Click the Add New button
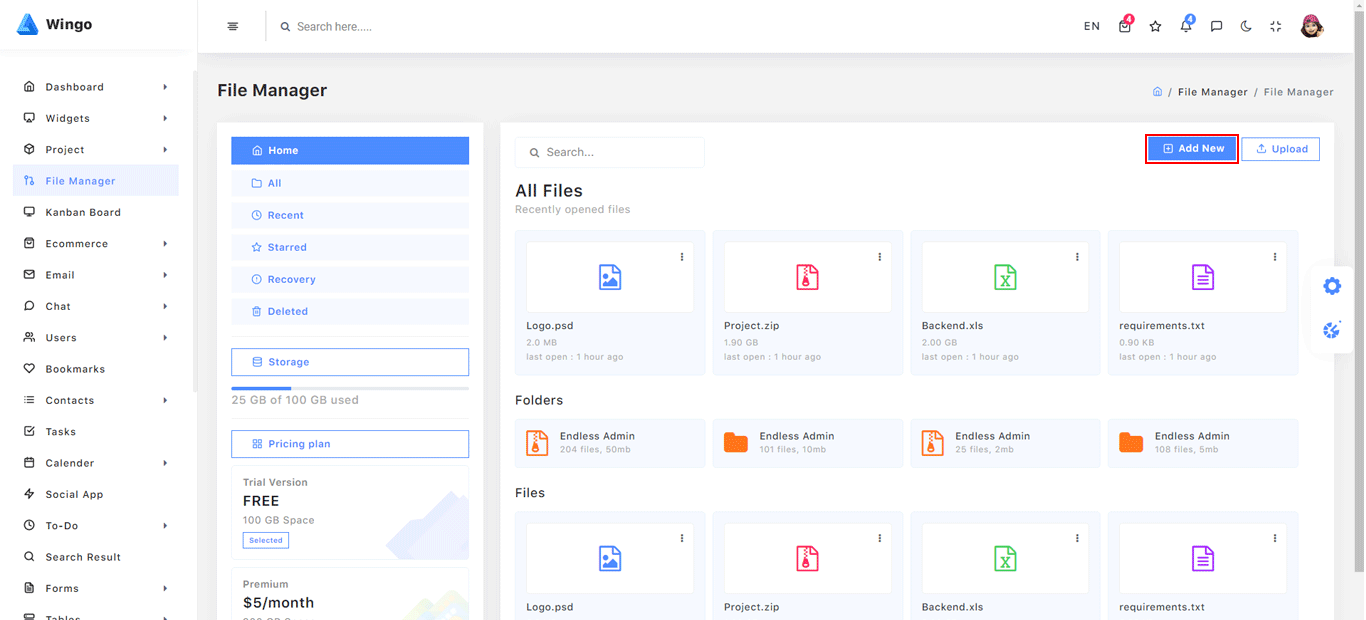This screenshot has width=1366, height=620. coord(1192,149)
